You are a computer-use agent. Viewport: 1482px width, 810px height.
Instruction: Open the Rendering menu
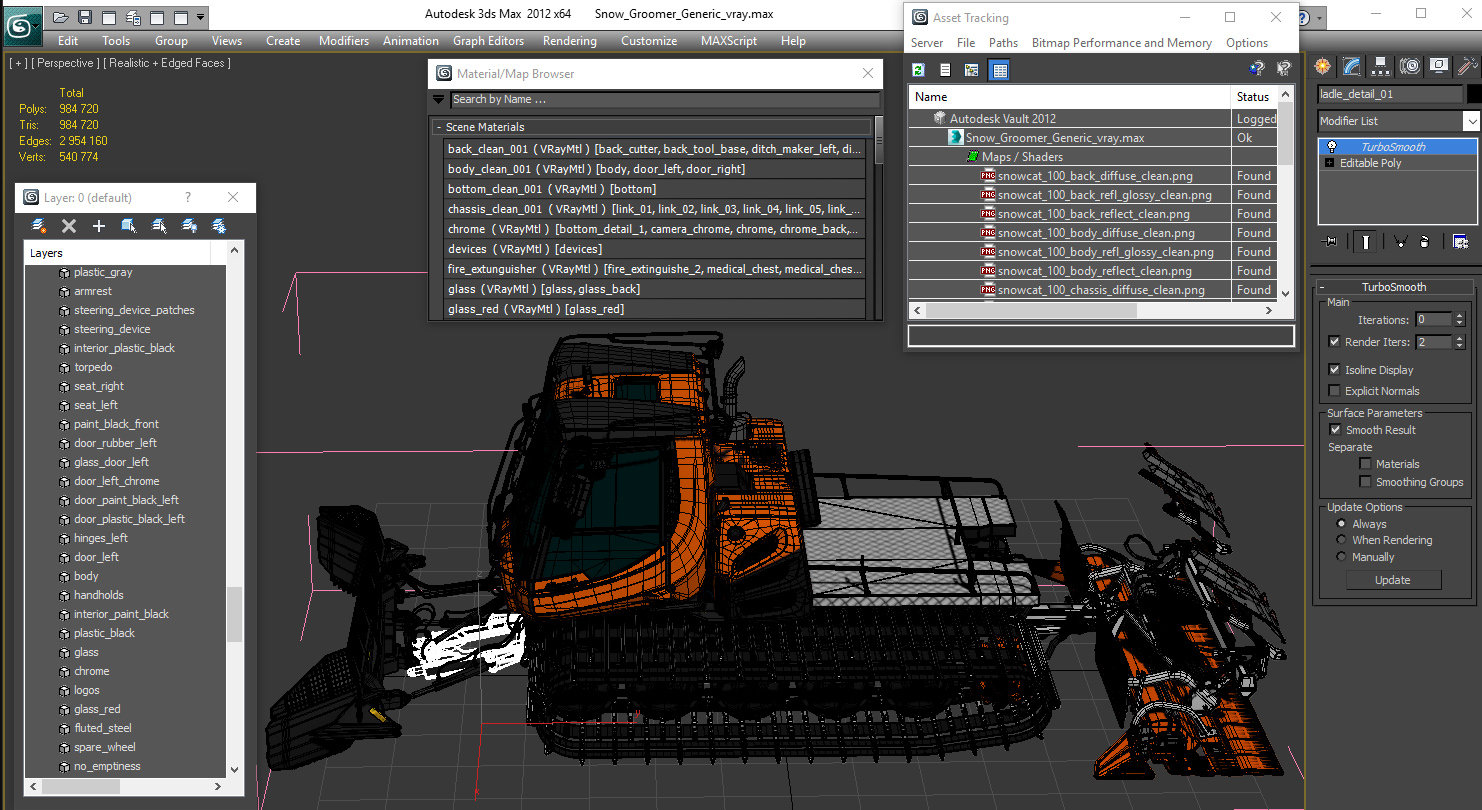570,41
